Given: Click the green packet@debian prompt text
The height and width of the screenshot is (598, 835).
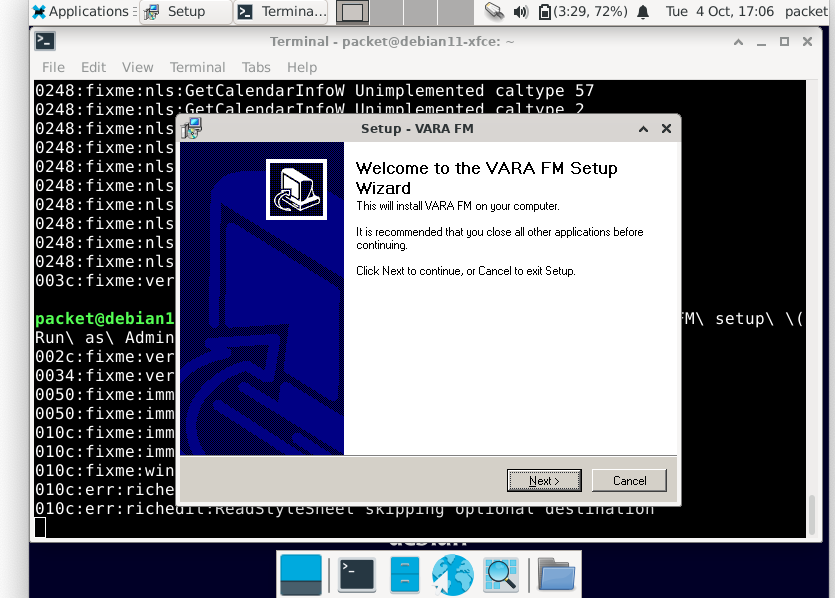Looking at the screenshot, I should [104, 318].
